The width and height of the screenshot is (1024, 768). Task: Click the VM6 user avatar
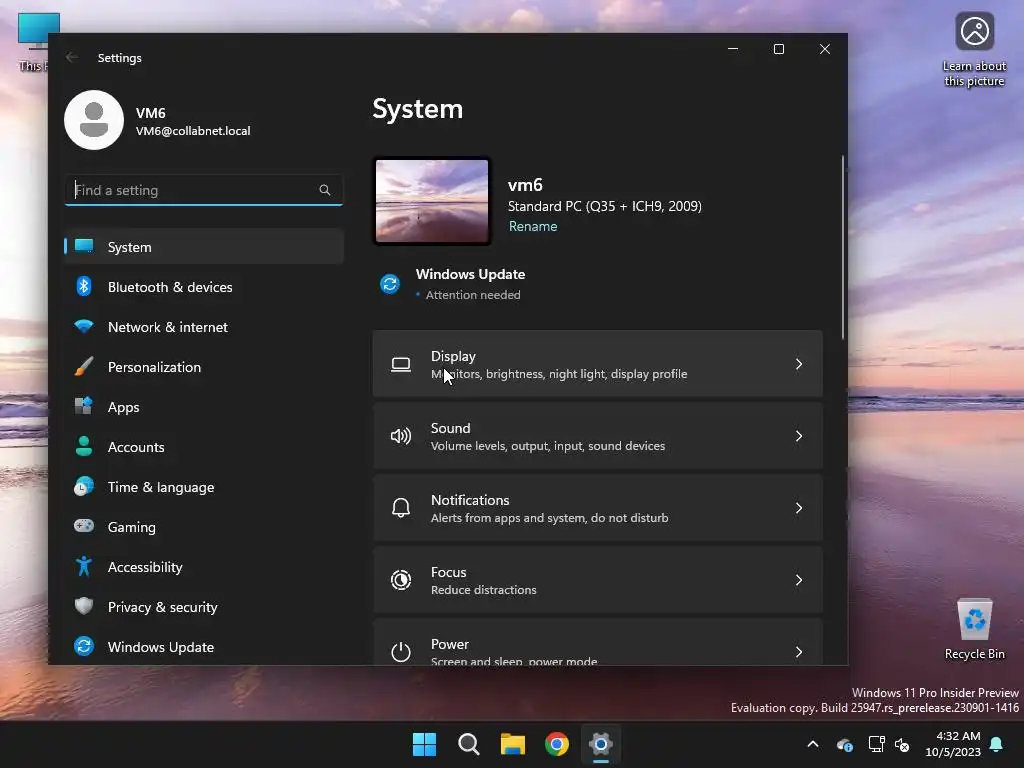coord(94,120)
